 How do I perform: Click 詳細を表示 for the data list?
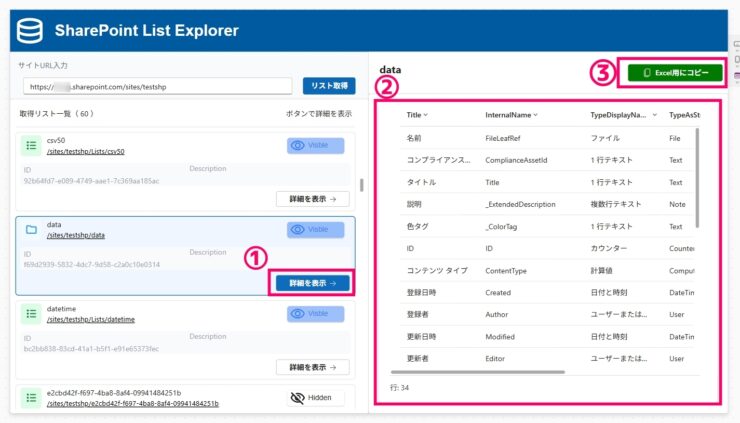pos(313,283)
